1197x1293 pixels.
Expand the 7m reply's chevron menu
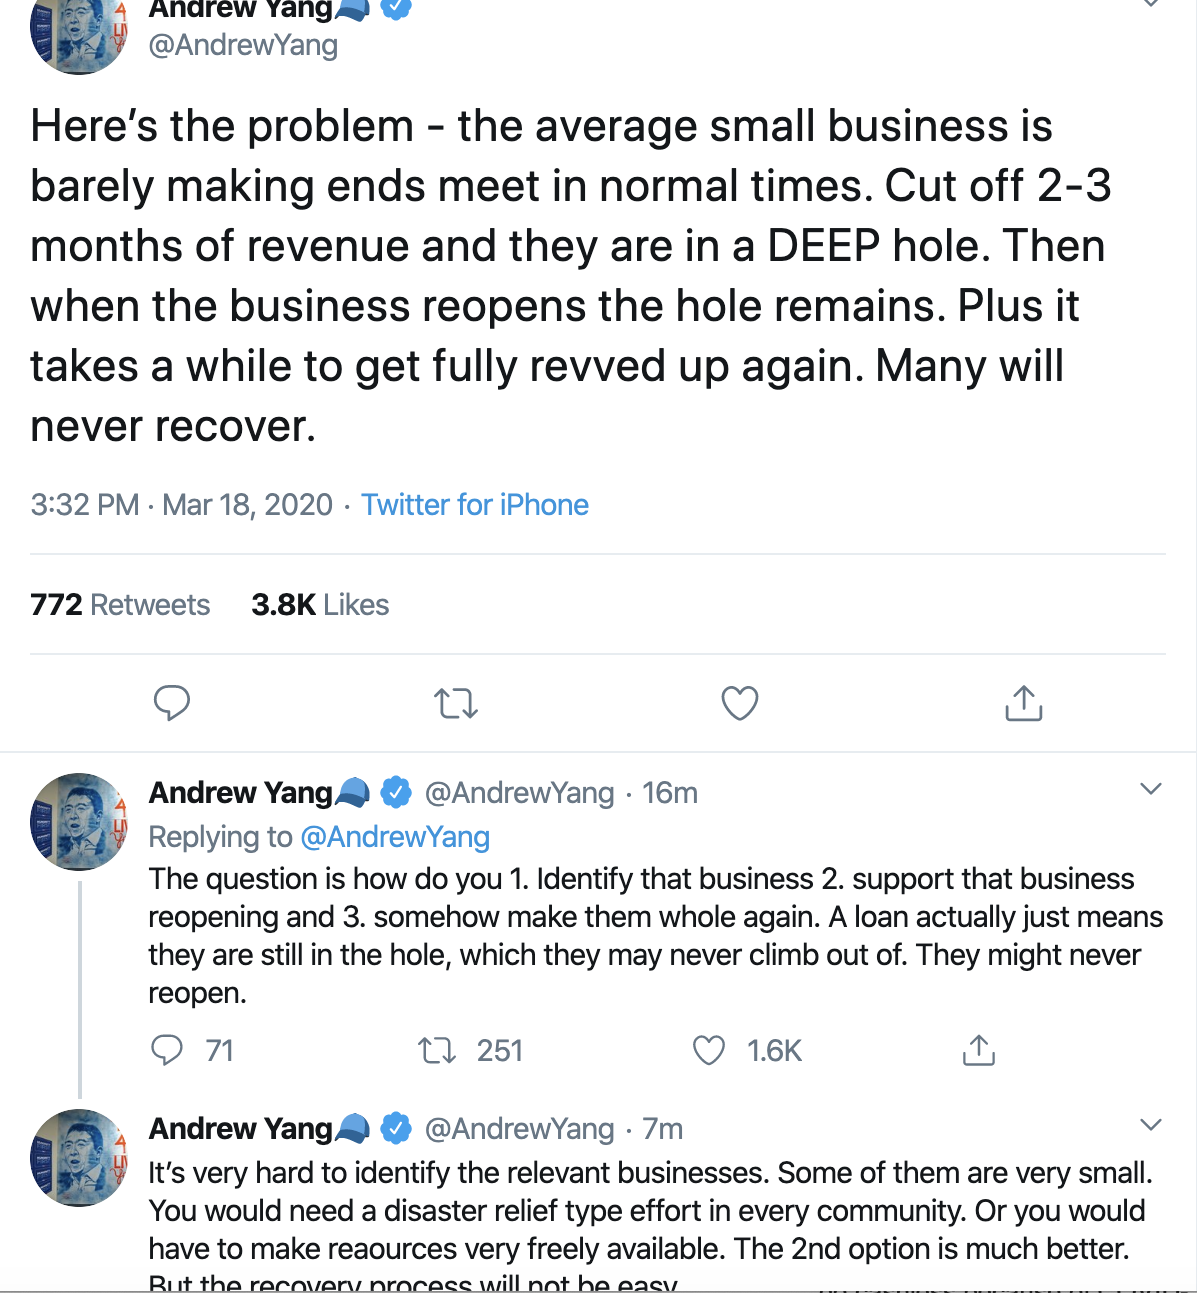[x=1151, y=1125]
